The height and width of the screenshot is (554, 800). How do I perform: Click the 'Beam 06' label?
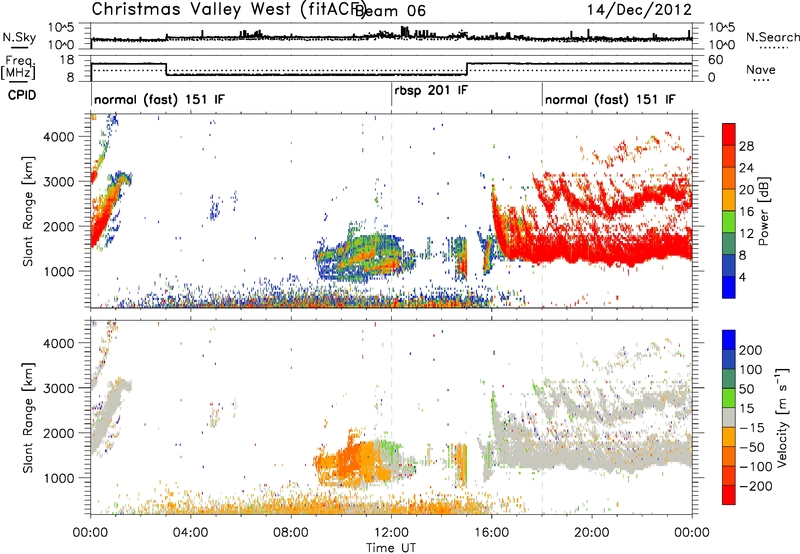tap(391, 11)
